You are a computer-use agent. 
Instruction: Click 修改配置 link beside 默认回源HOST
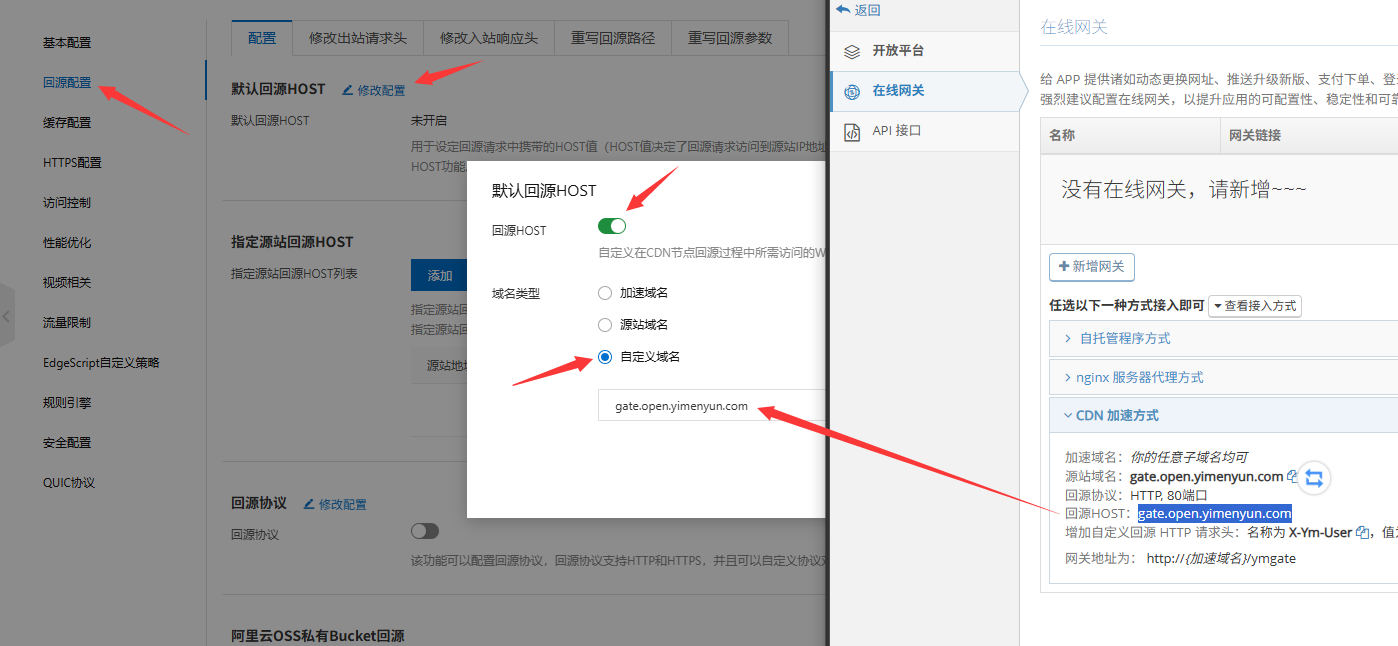click(374, 90)
